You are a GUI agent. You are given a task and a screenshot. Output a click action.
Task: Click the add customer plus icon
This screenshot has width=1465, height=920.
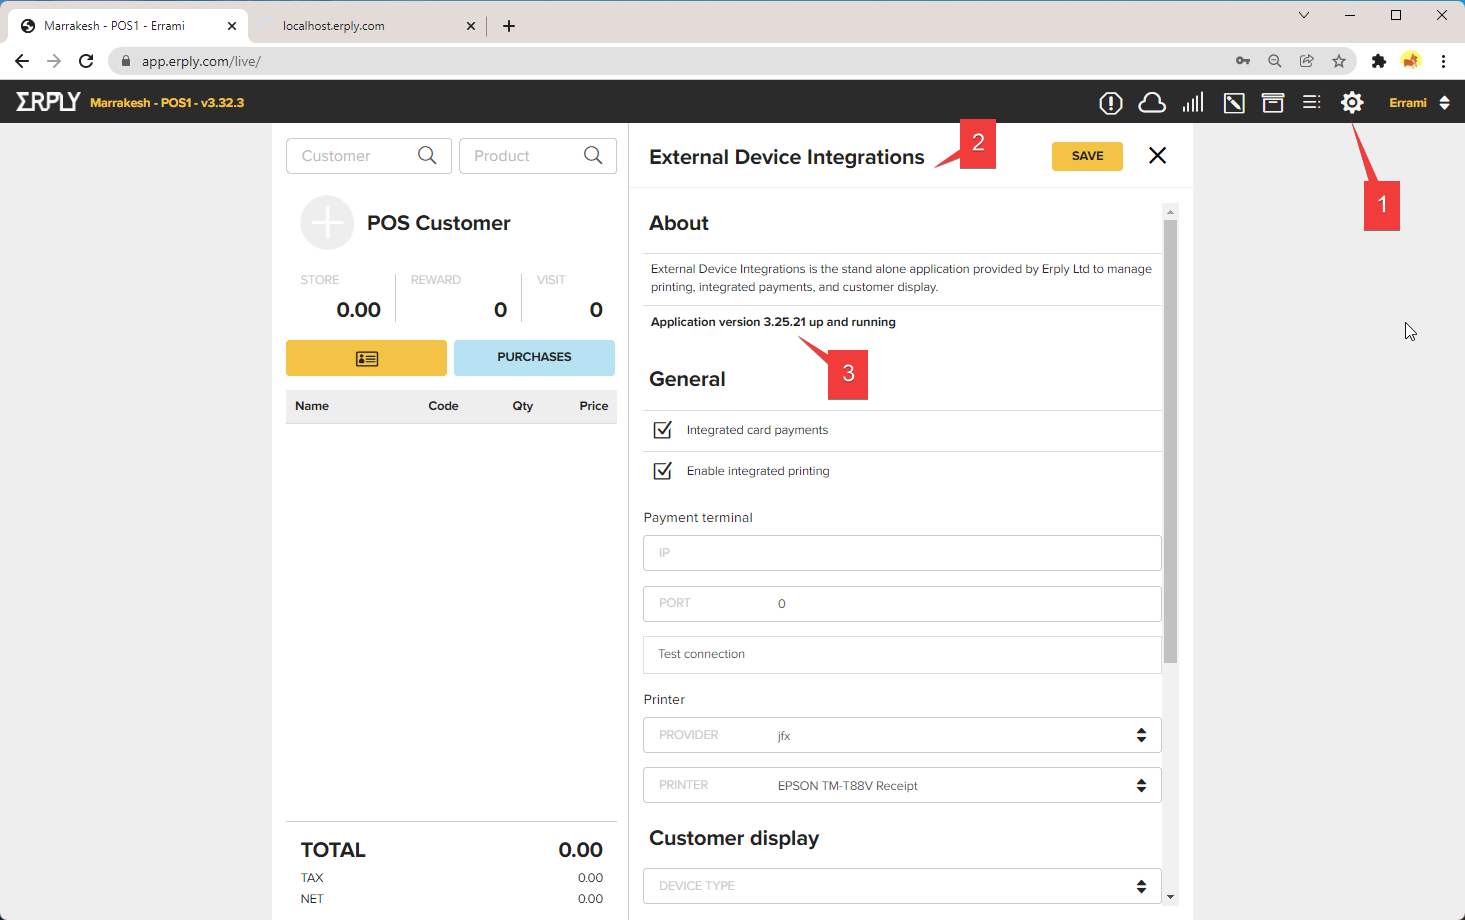(x=327, y=223)
